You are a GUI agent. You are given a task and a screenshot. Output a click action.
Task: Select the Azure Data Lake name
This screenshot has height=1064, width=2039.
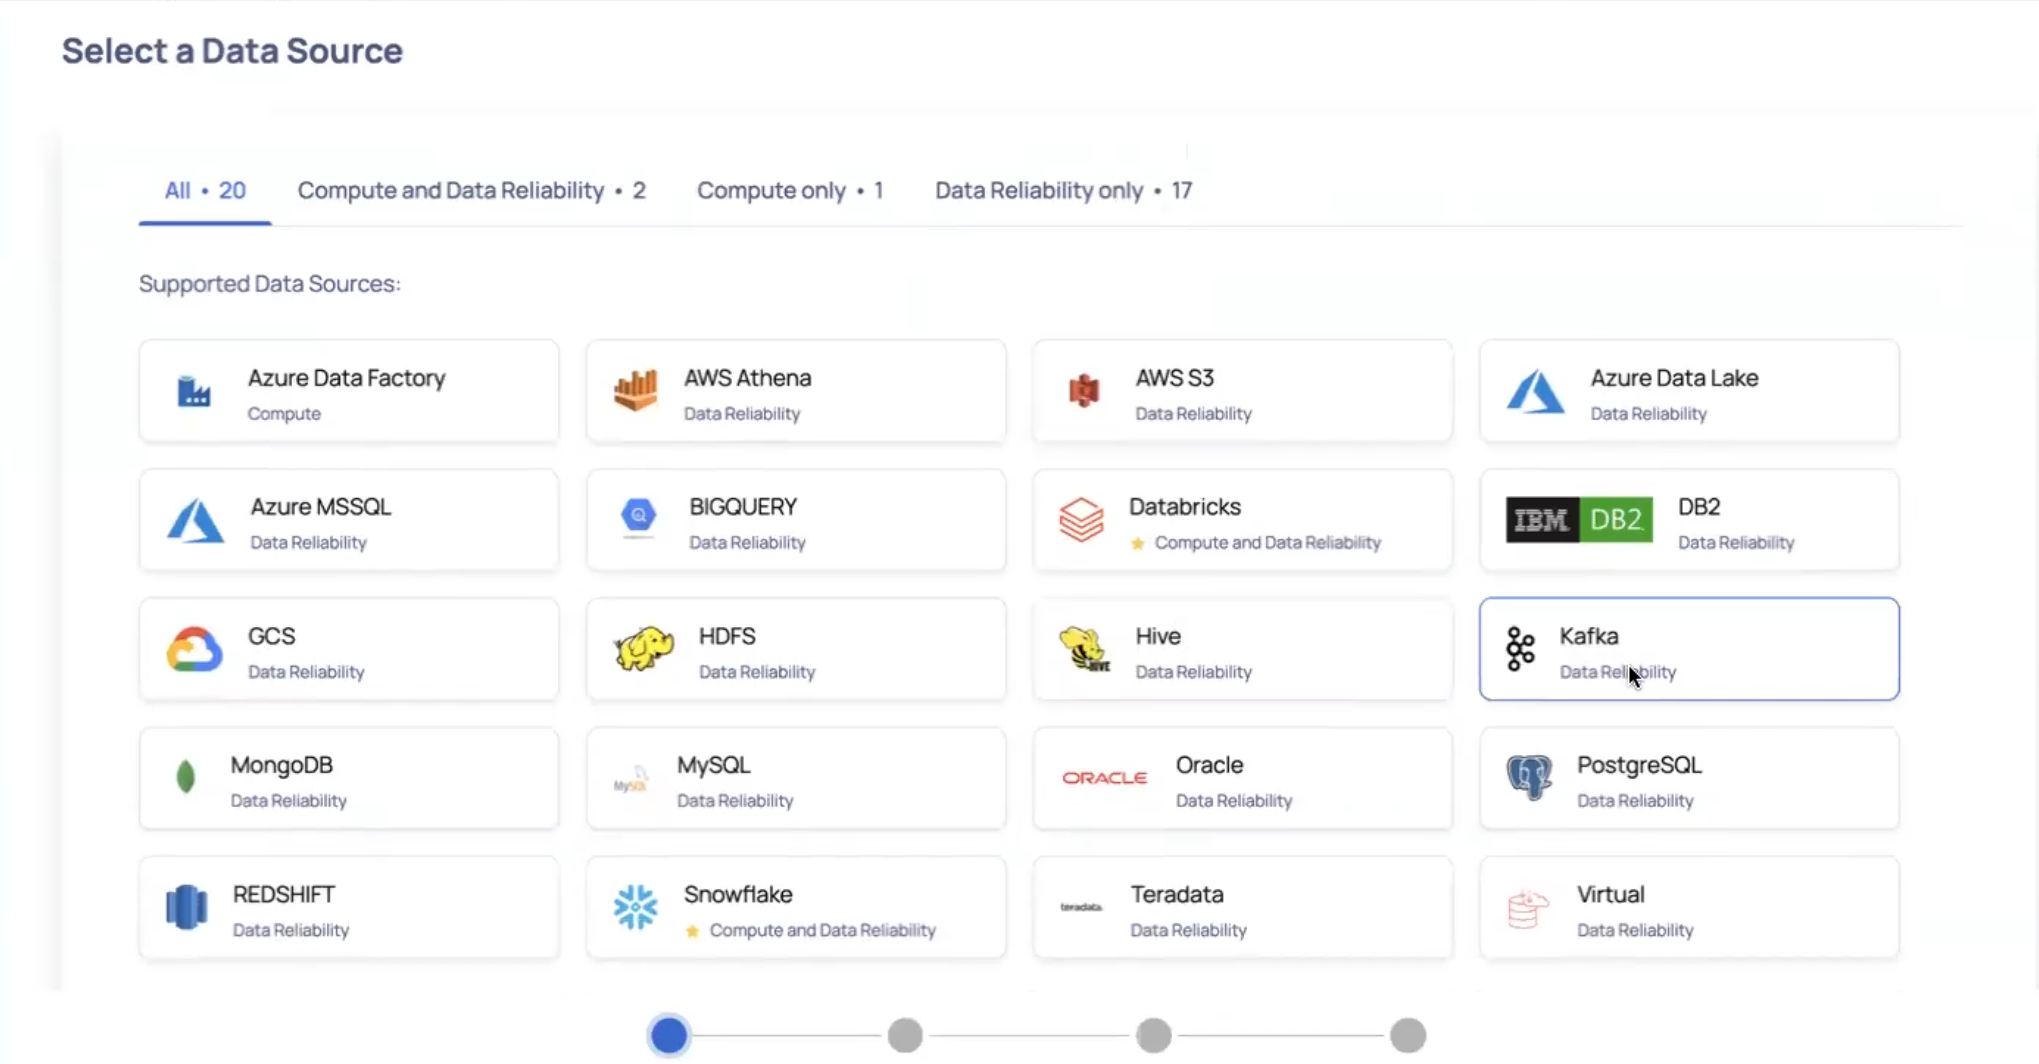[x=1674, y=378]
